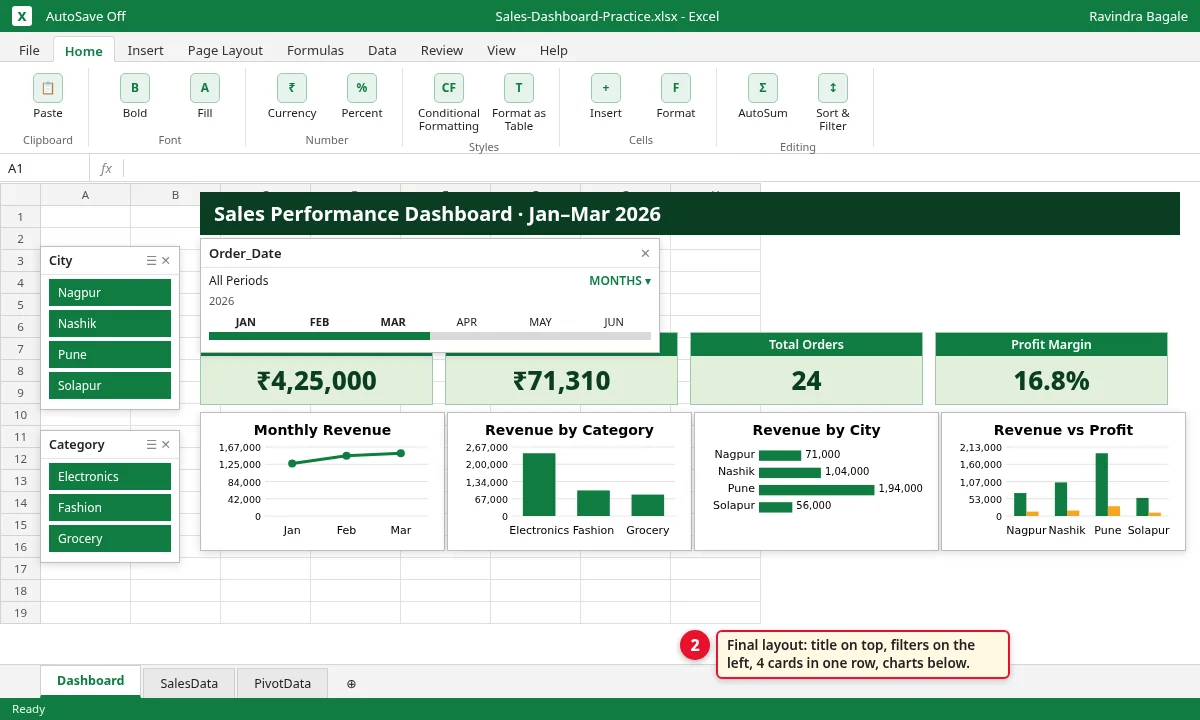The height and width of the screenshot is (720, 1200).
Task: Toggle the Solapur city filter
Action: tap(110, 386)
